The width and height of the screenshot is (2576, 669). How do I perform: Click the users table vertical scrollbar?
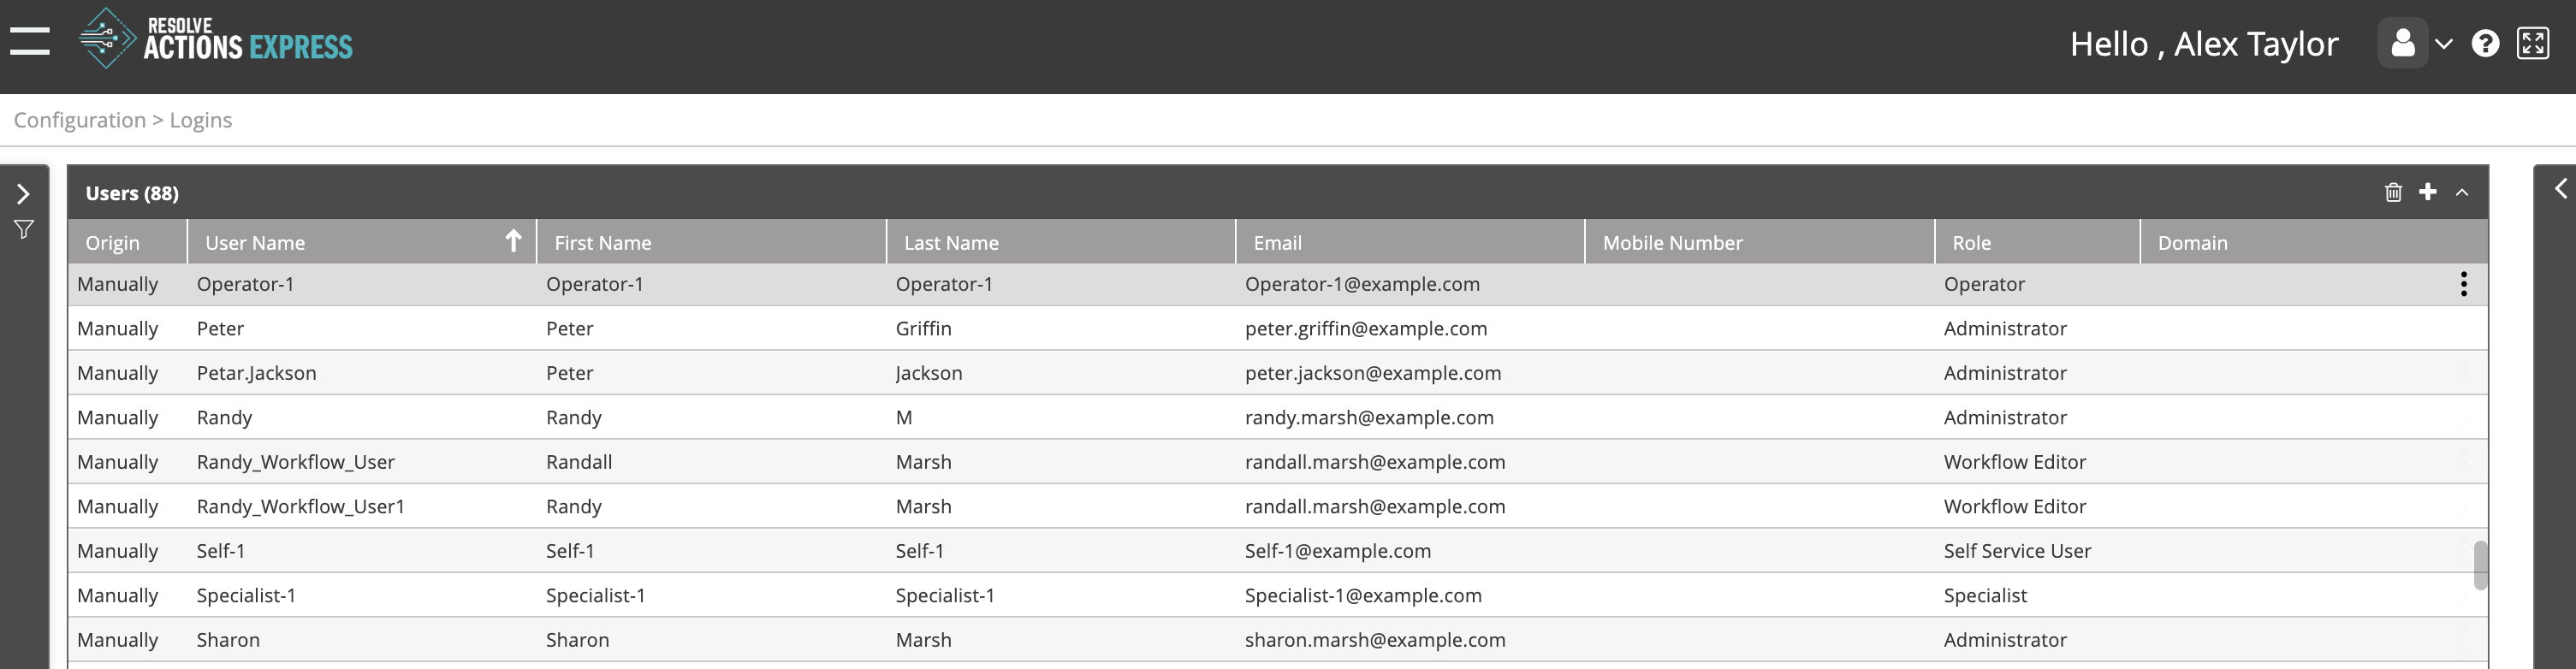[2480, 565]
